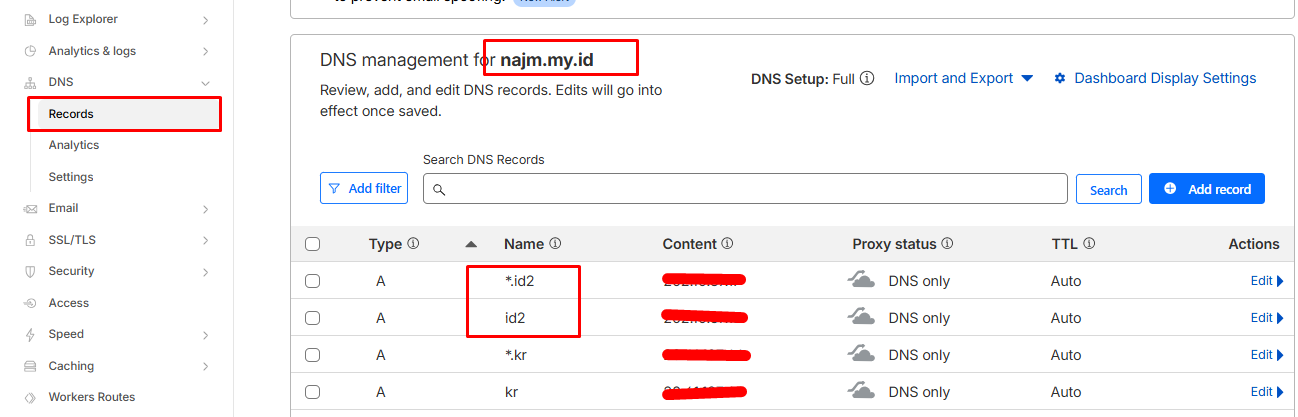Click the info icon beside Proxy status header
The image size is (1298, 417).
[x=947, y=243]
